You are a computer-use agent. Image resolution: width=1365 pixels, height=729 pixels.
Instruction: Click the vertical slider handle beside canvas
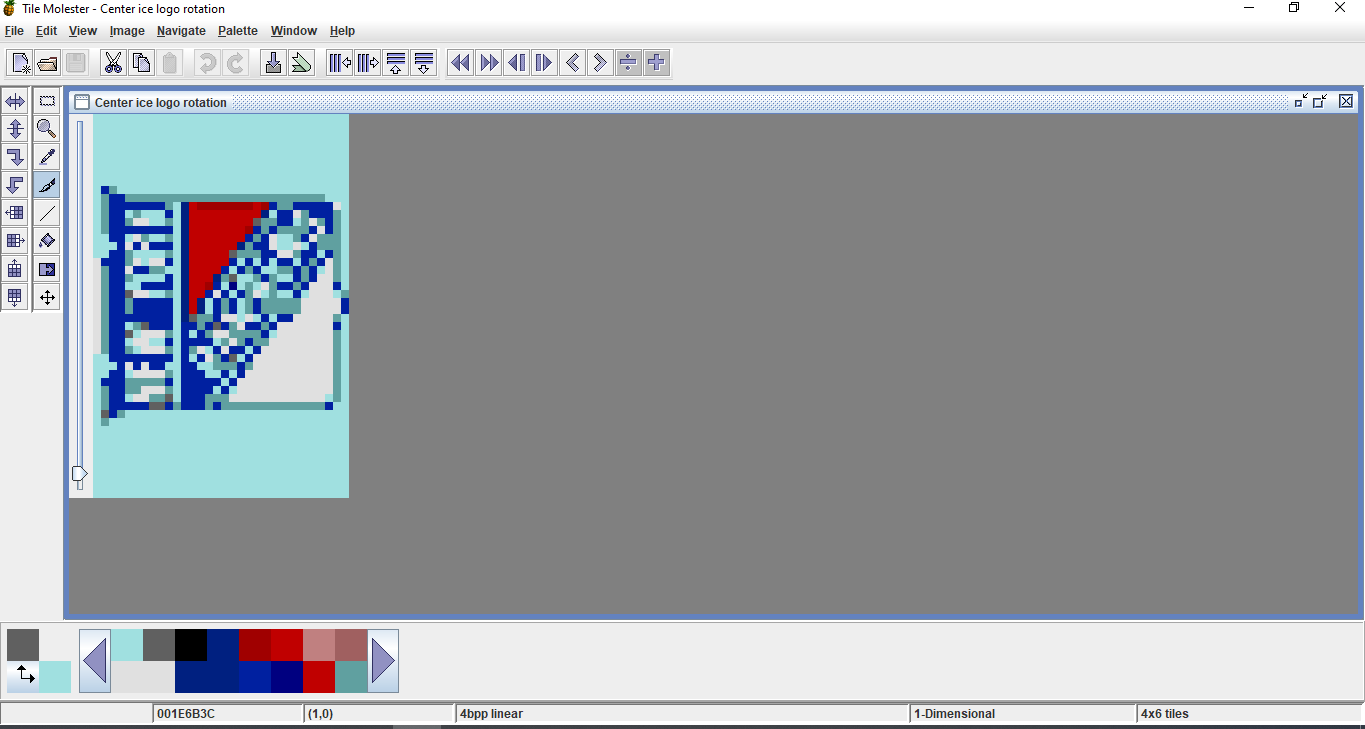tap(80, 473)
